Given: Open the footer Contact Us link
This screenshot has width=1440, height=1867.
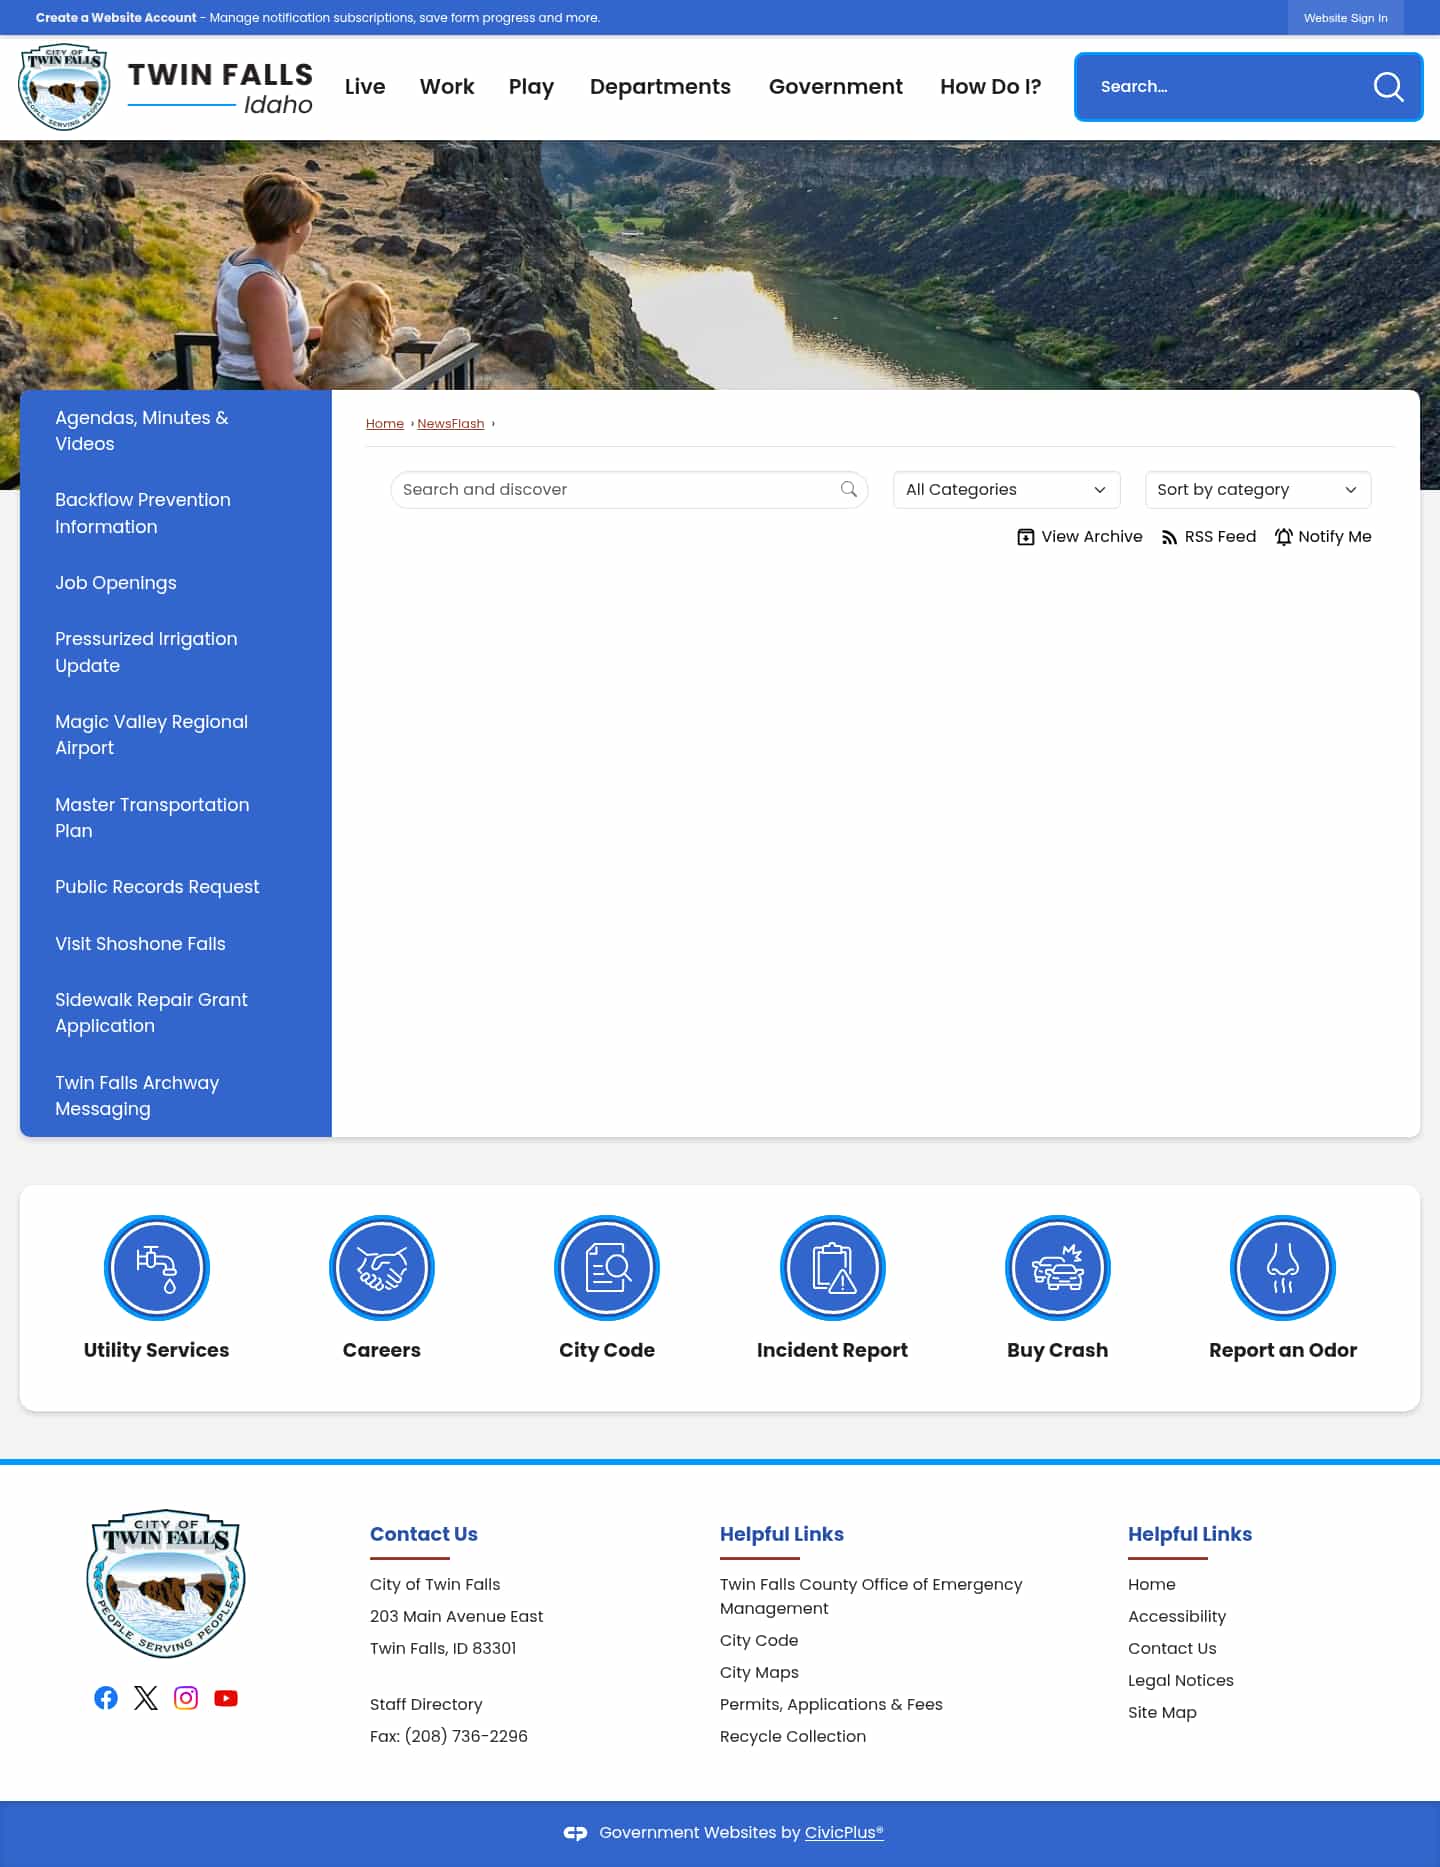Looking at the screenshot, I should coord(1172,1648).
